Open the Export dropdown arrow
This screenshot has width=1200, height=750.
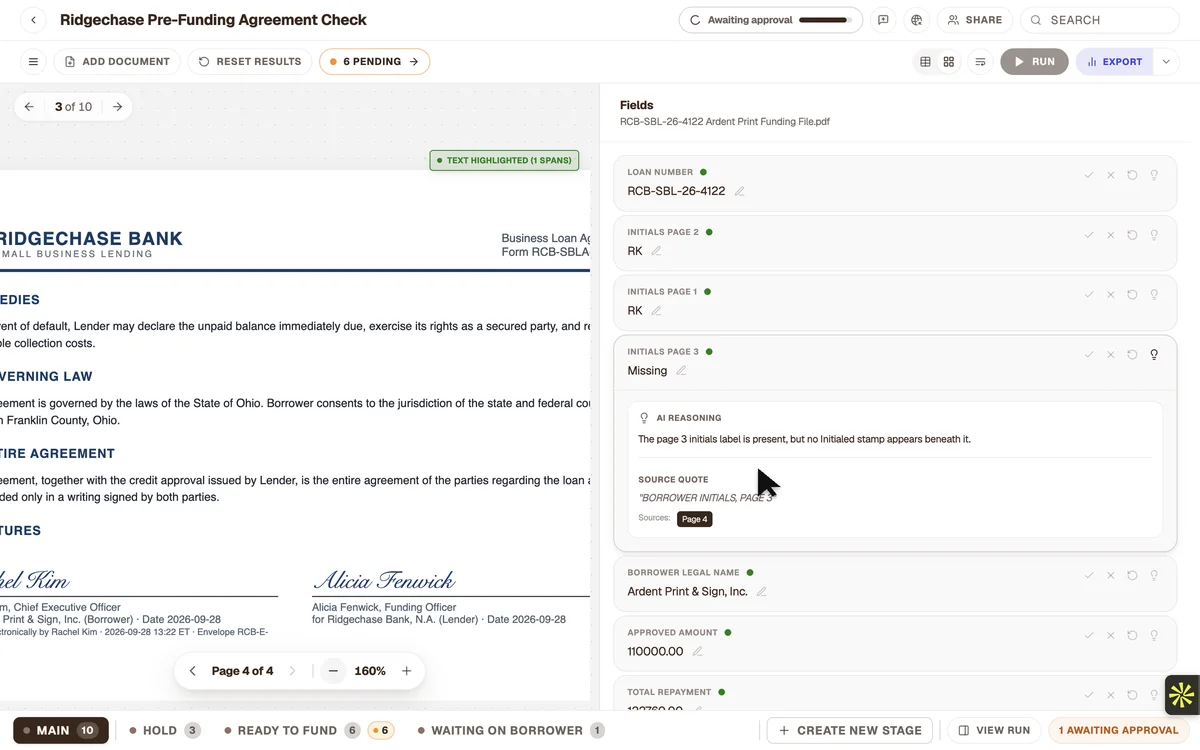1166,62
